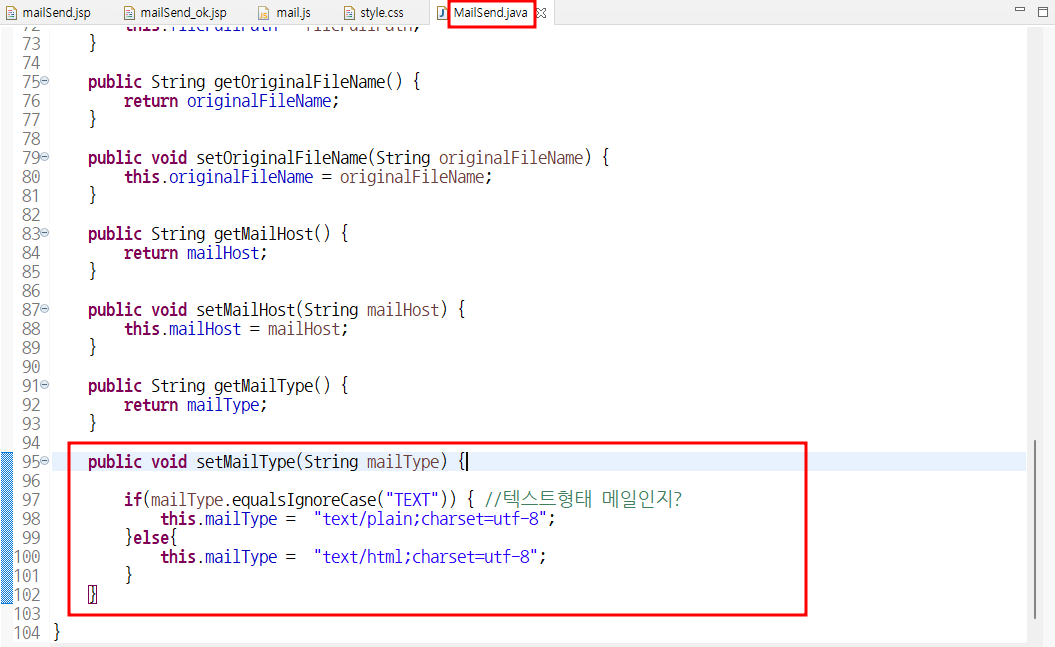
Task: Click the MailSend.java file icon
Action: pos(443,13)
